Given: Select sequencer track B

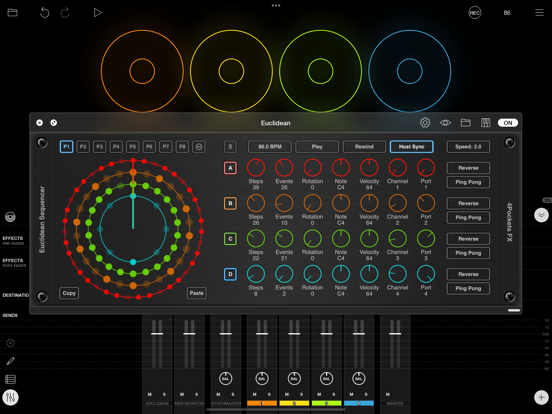Looking at the screenshot, I should (x=230, y=203).
